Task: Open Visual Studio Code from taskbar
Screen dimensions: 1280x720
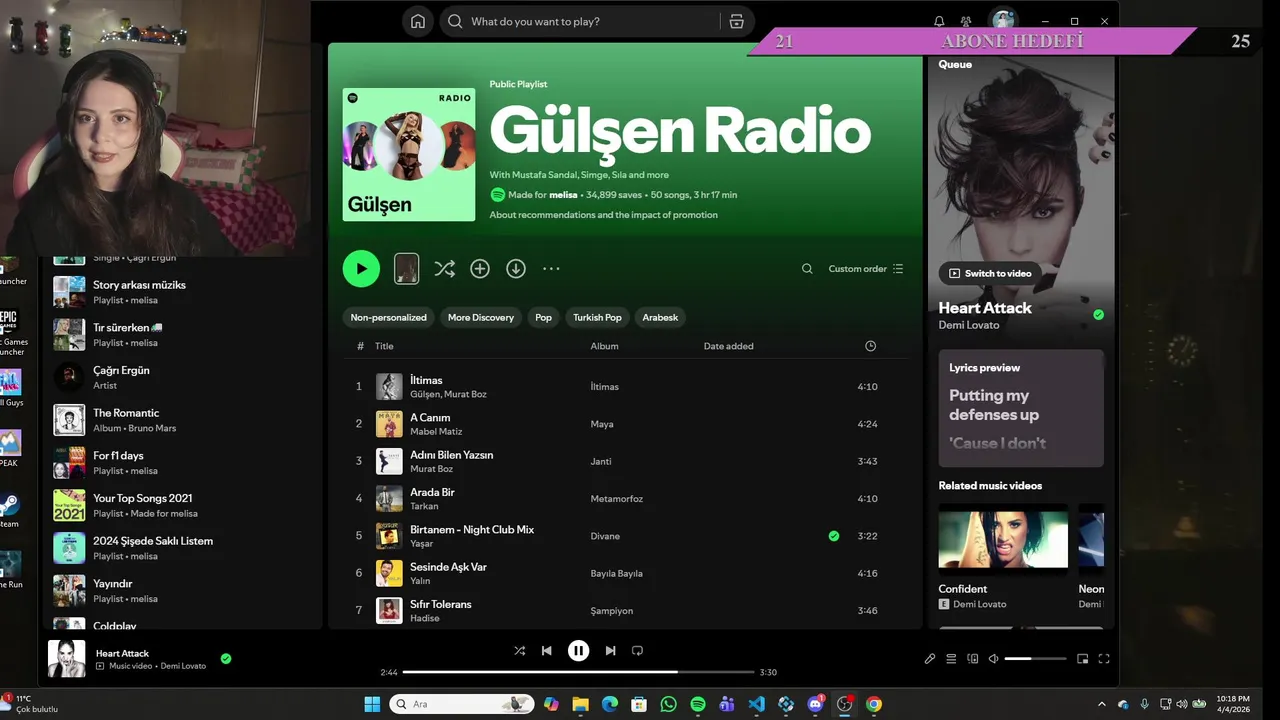Action: click(x=756, y=704)
